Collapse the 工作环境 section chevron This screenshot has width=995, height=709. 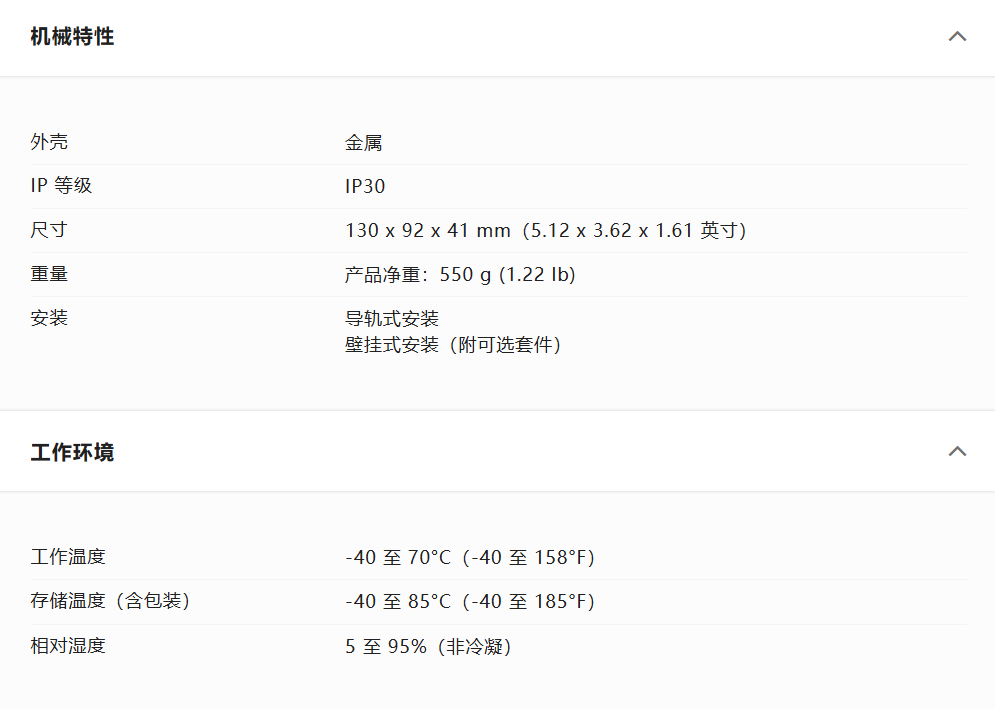(x=957, y=451)
